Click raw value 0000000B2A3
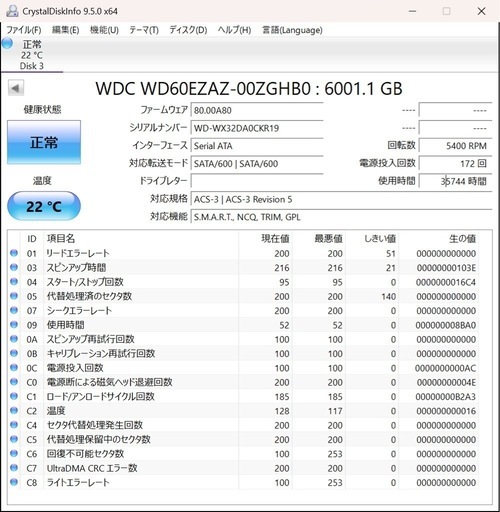The width and height of the screenshot is (500, 512). click(446, 397)
